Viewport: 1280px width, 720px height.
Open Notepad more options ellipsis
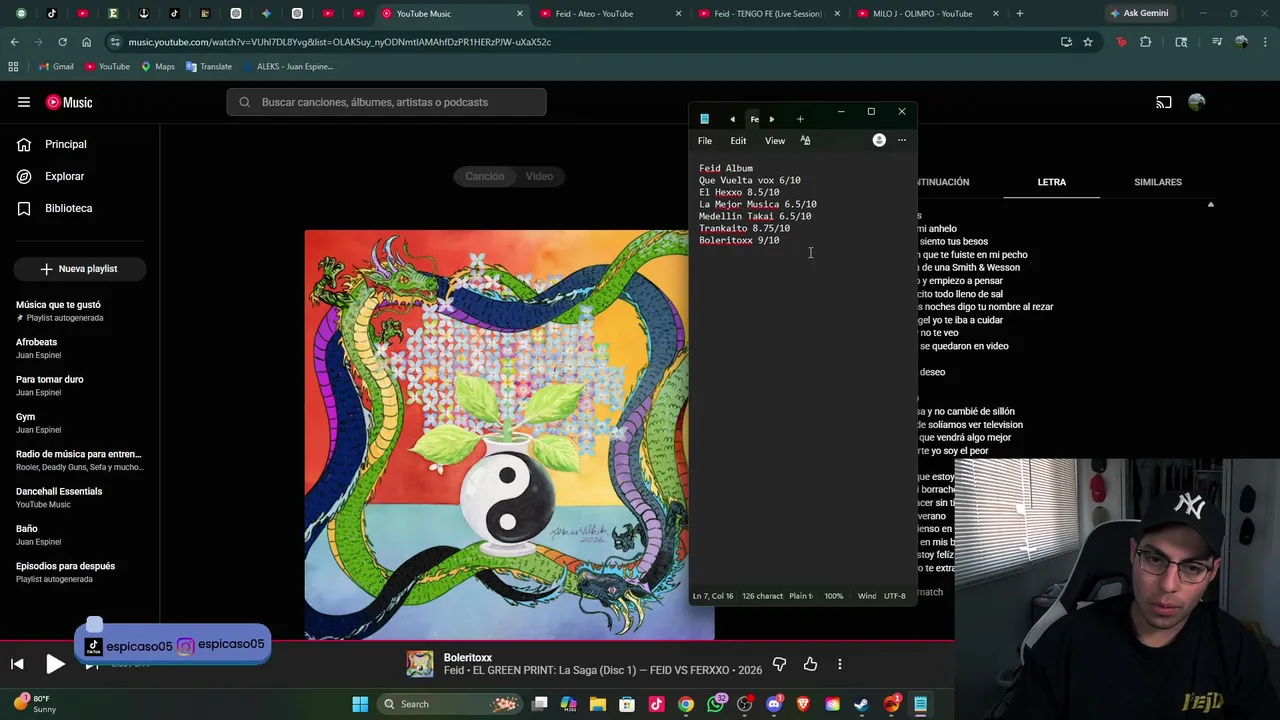click(902, 140)
